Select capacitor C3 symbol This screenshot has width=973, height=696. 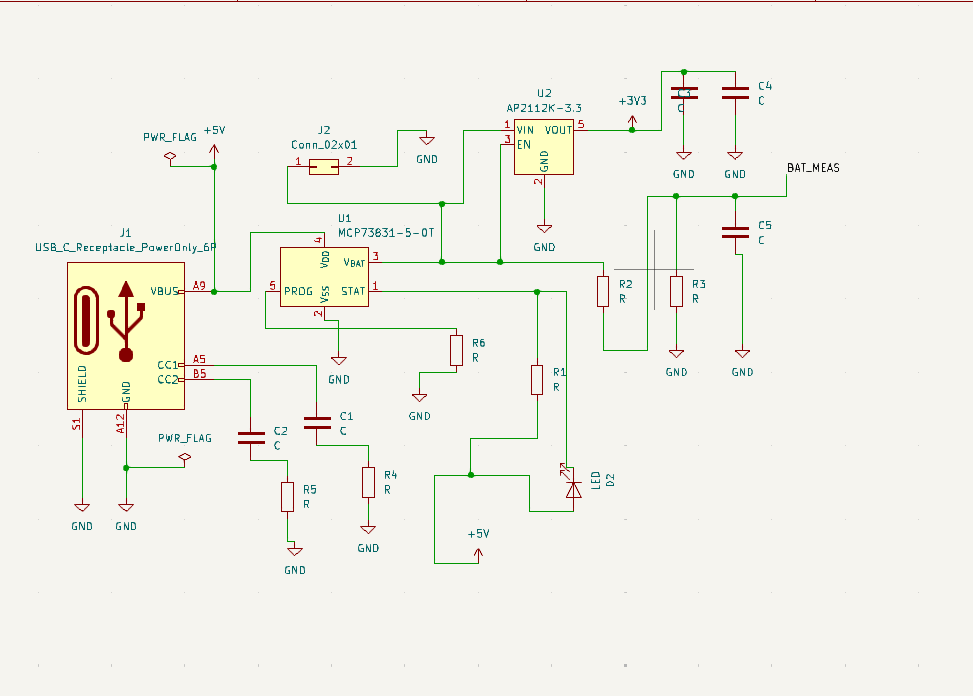click(x=684, y=93)
